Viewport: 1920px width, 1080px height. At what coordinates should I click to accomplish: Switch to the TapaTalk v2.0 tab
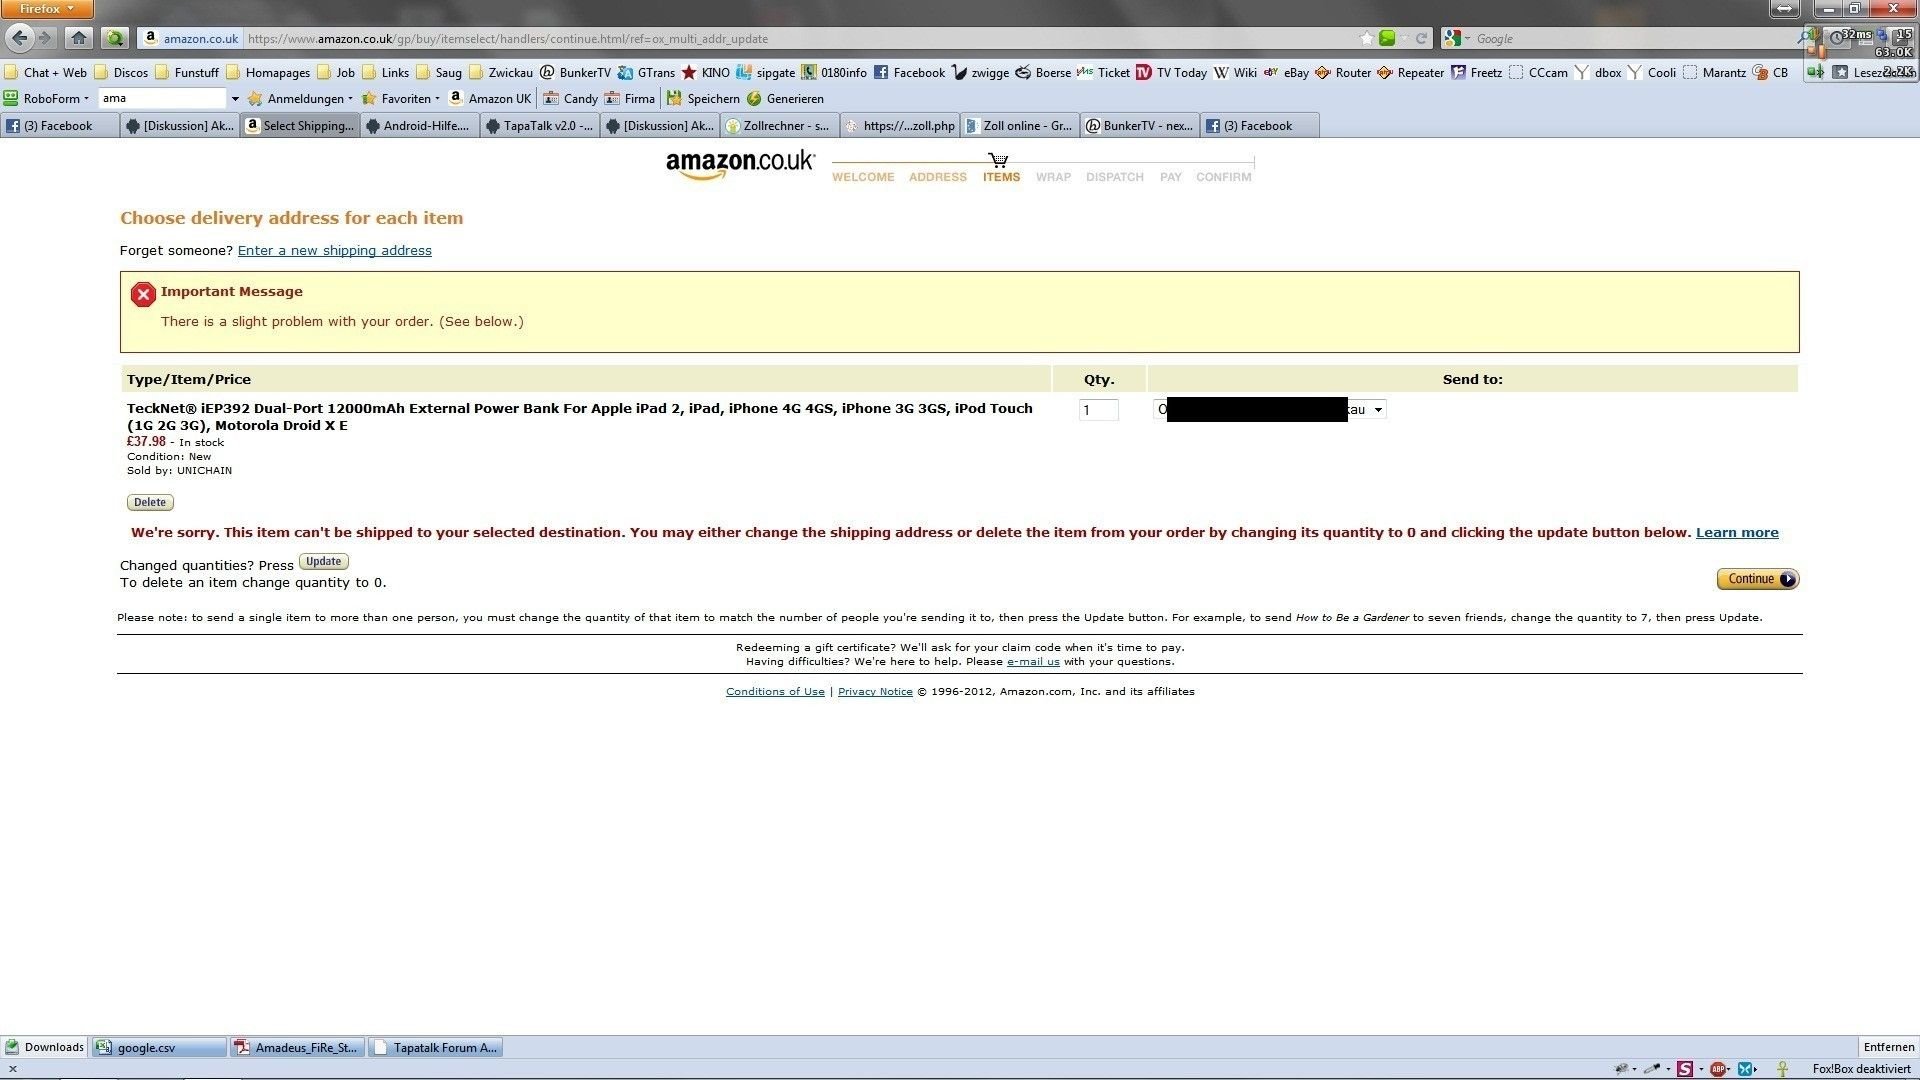(539, 125)
